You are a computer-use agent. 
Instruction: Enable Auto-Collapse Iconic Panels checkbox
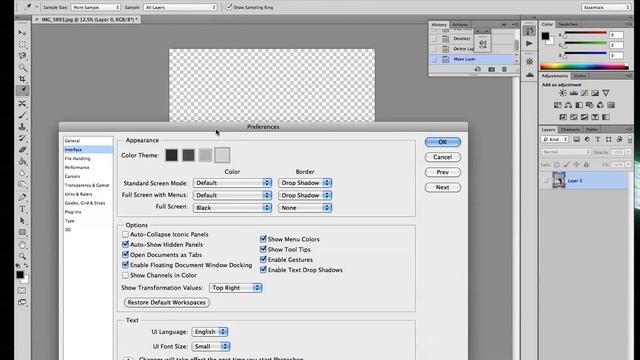coord(125,234)
